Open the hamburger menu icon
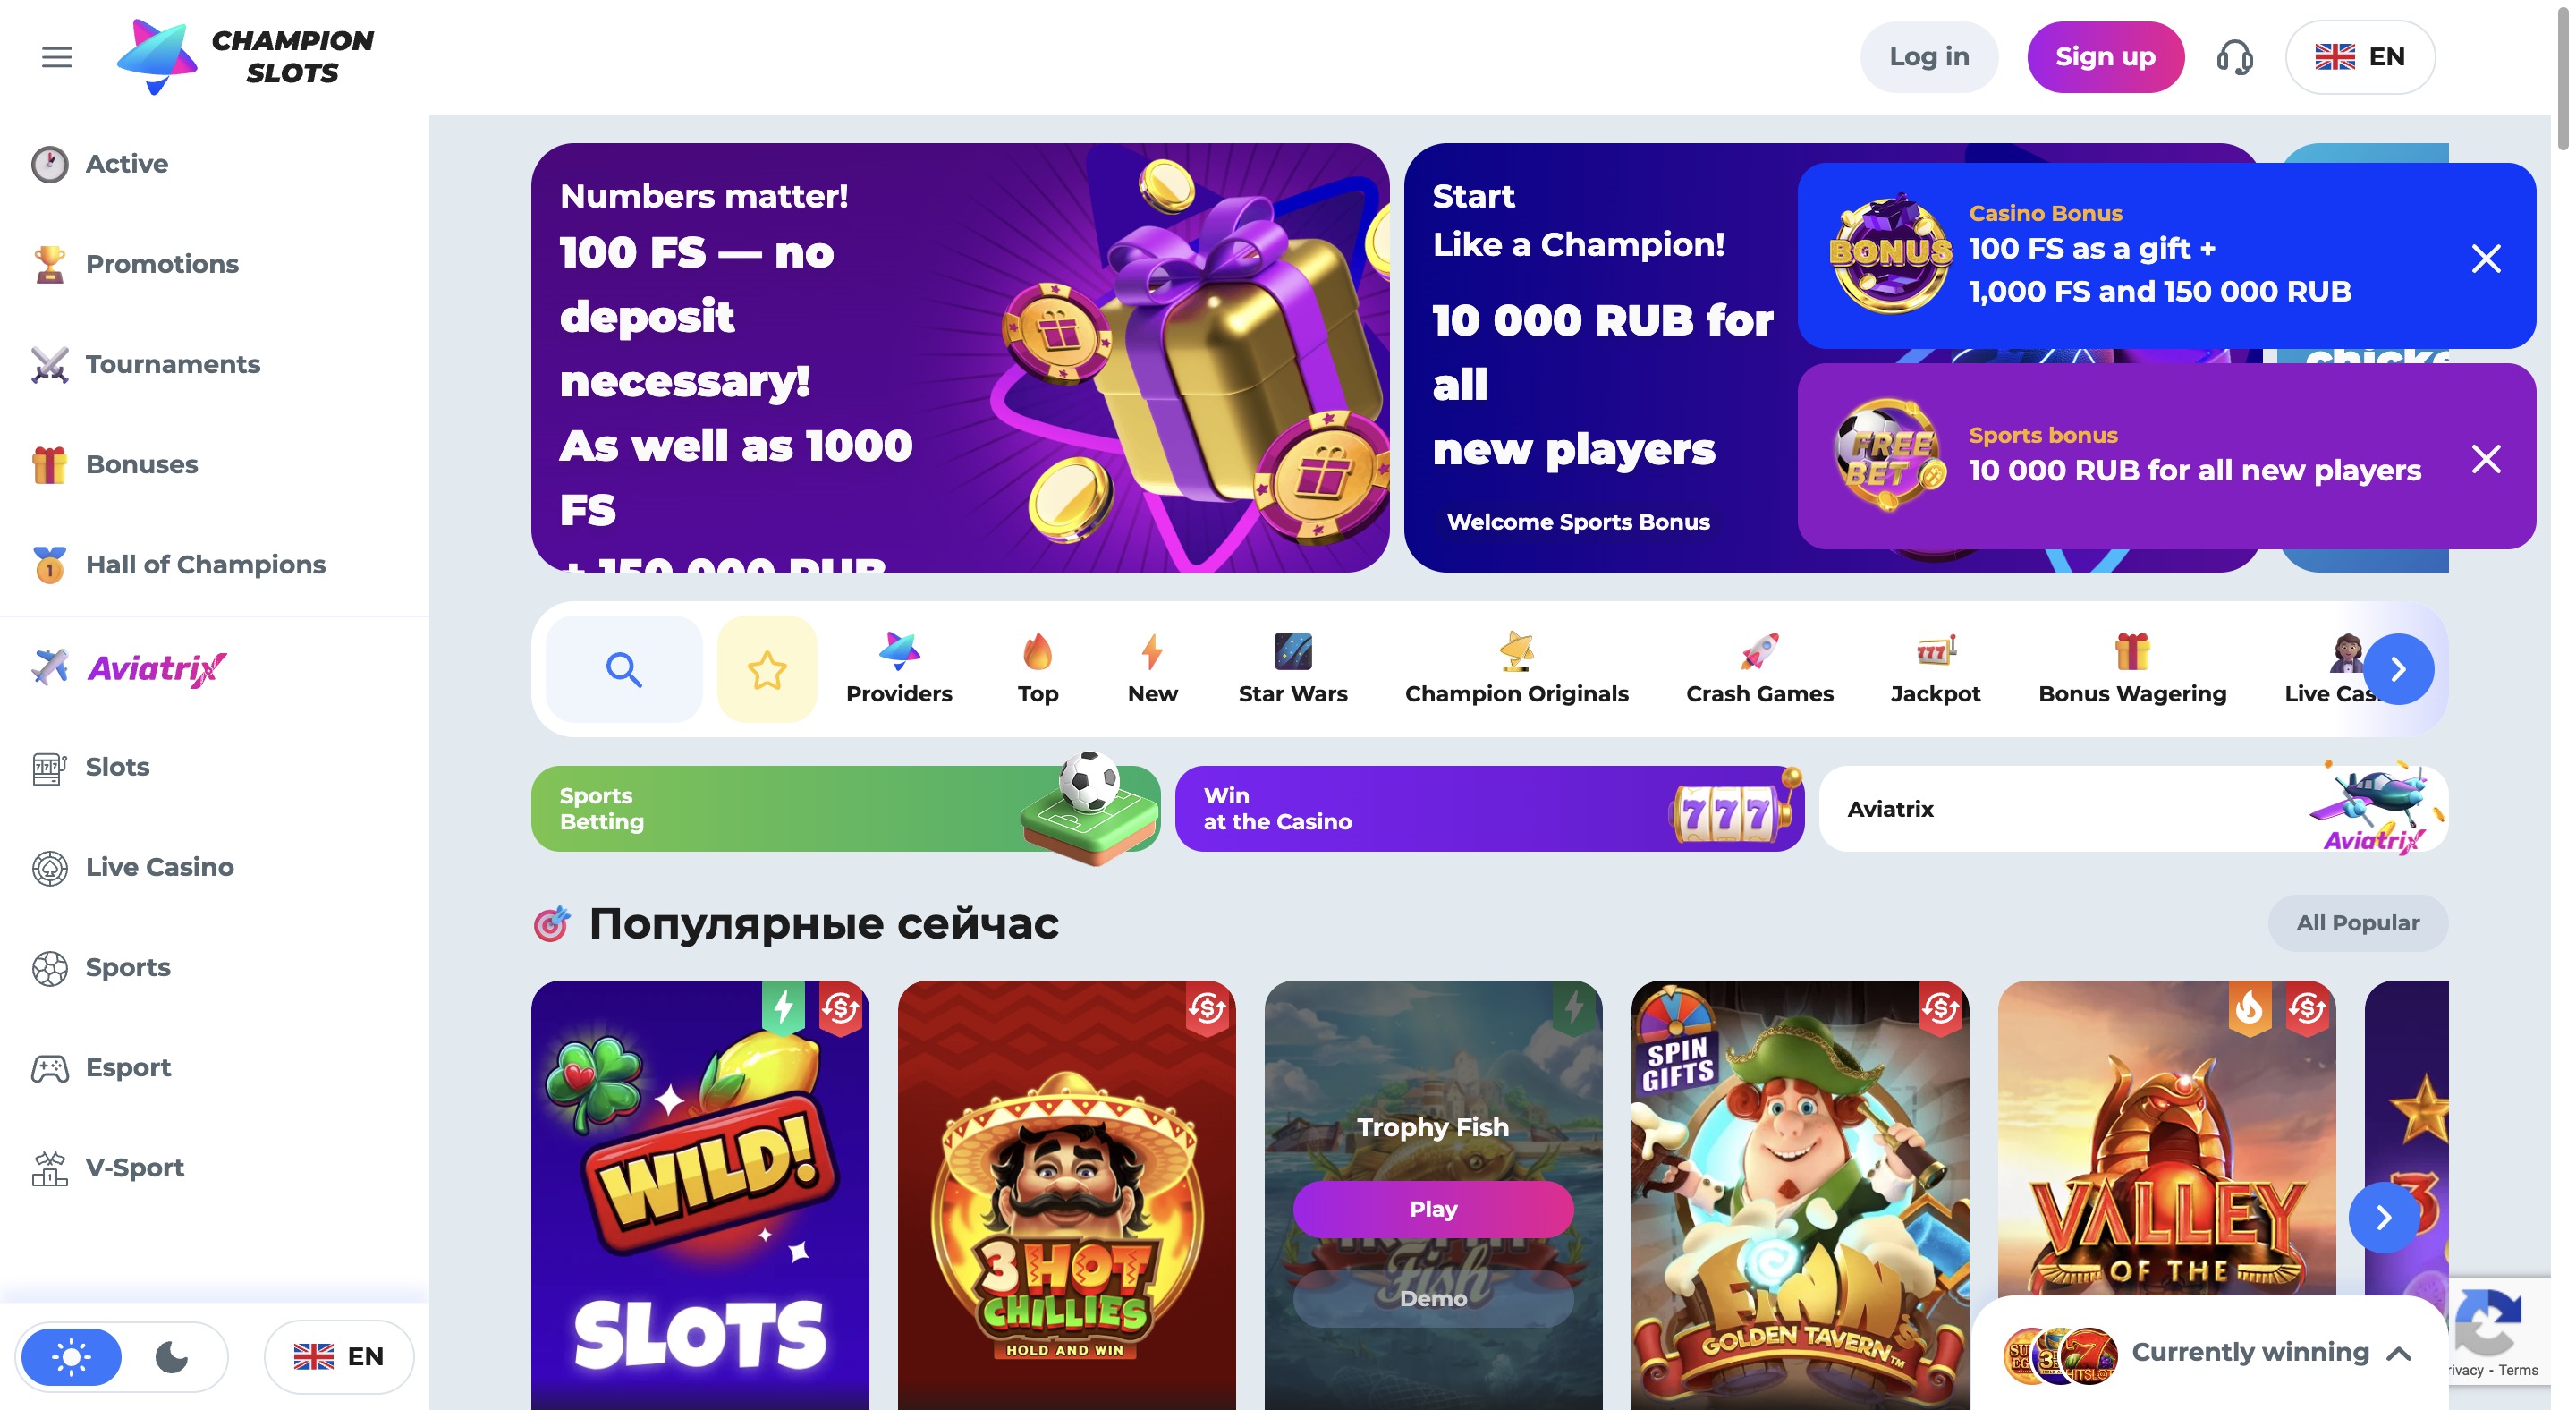The width and height of the screenshot is (2576, 1410). (x=57, y=57)
